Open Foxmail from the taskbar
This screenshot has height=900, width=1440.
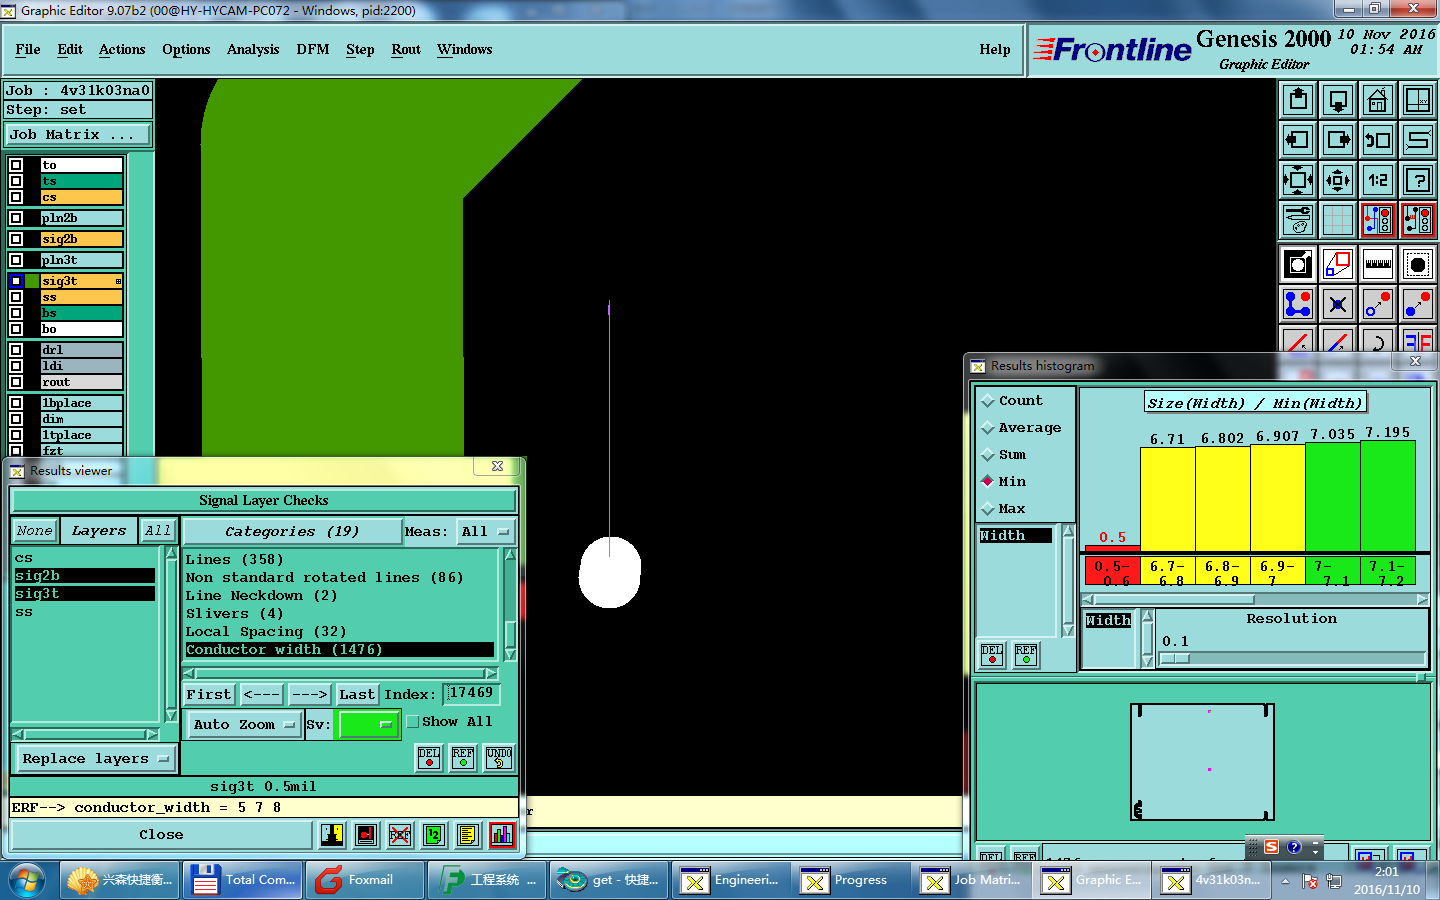tap(365, 880)
